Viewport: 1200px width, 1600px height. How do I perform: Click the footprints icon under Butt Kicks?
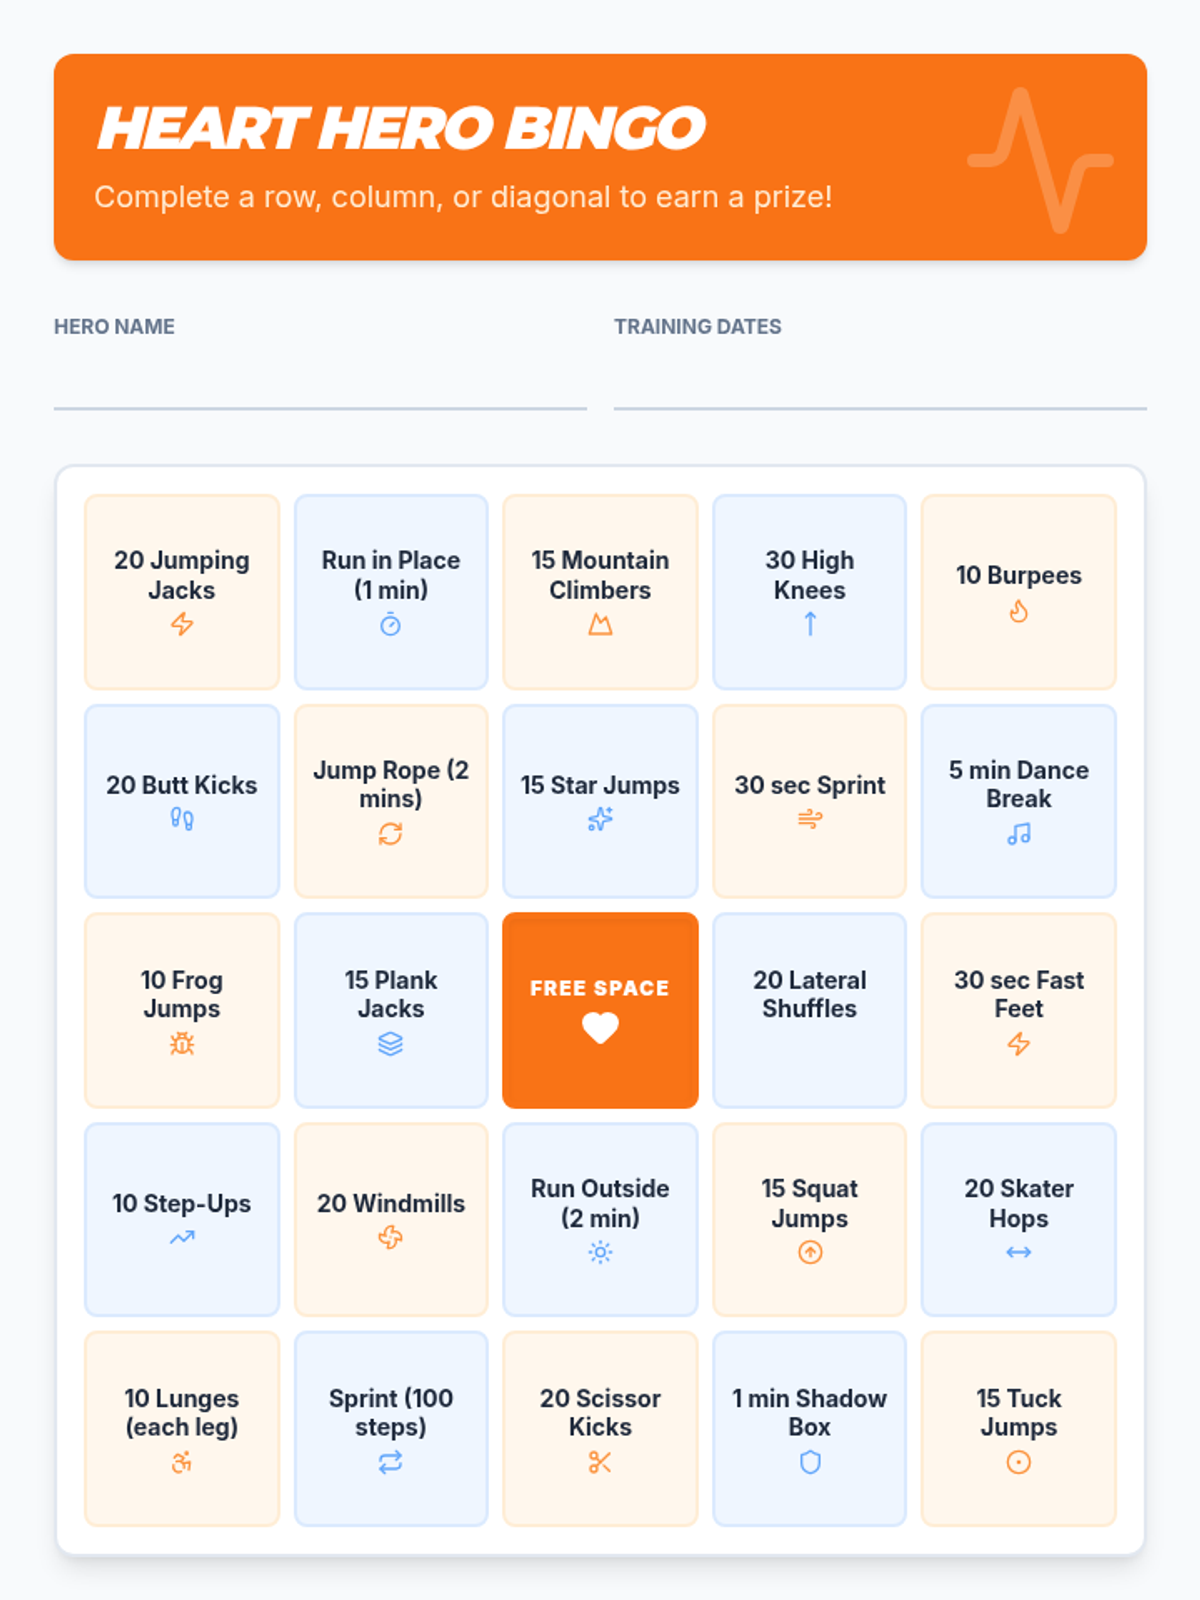tap(181, 819)
